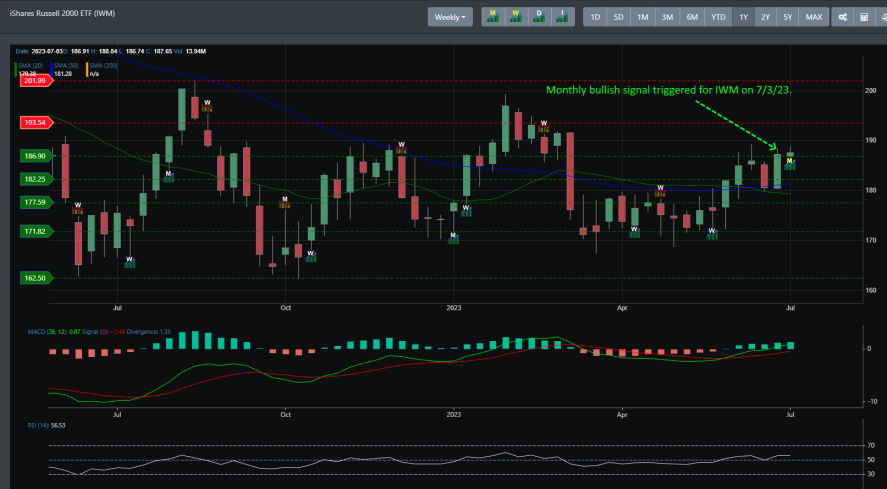Click the SMA (200) legend entry

coord(102,69)
